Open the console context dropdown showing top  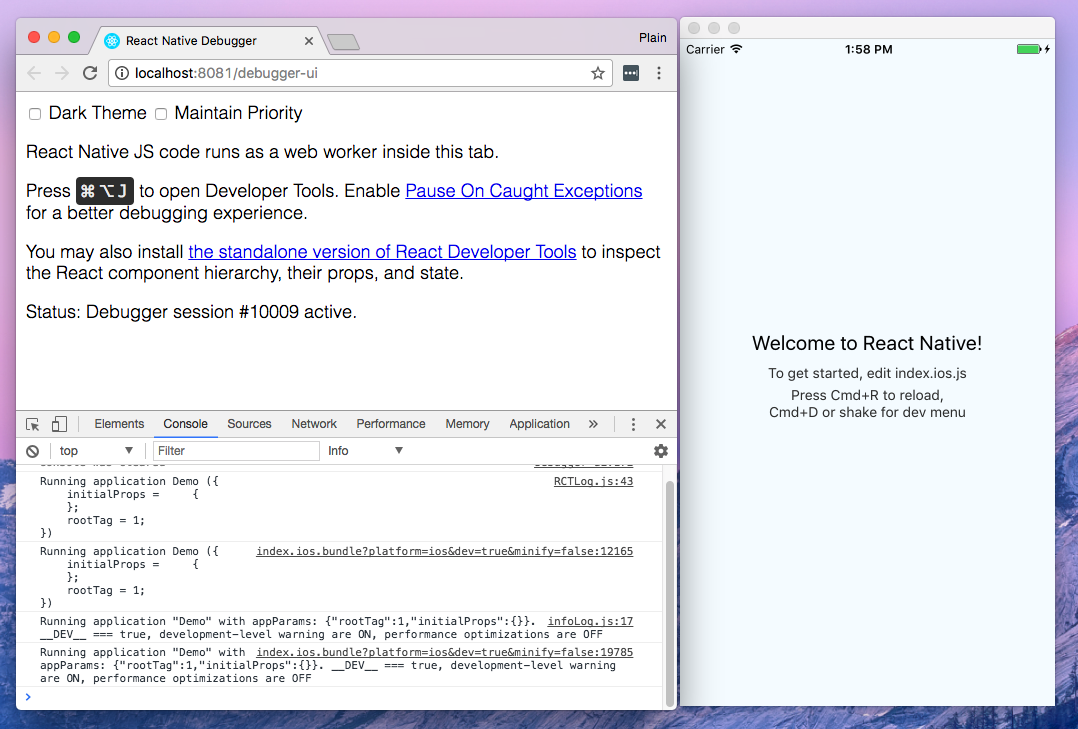[x=95, y=450]
